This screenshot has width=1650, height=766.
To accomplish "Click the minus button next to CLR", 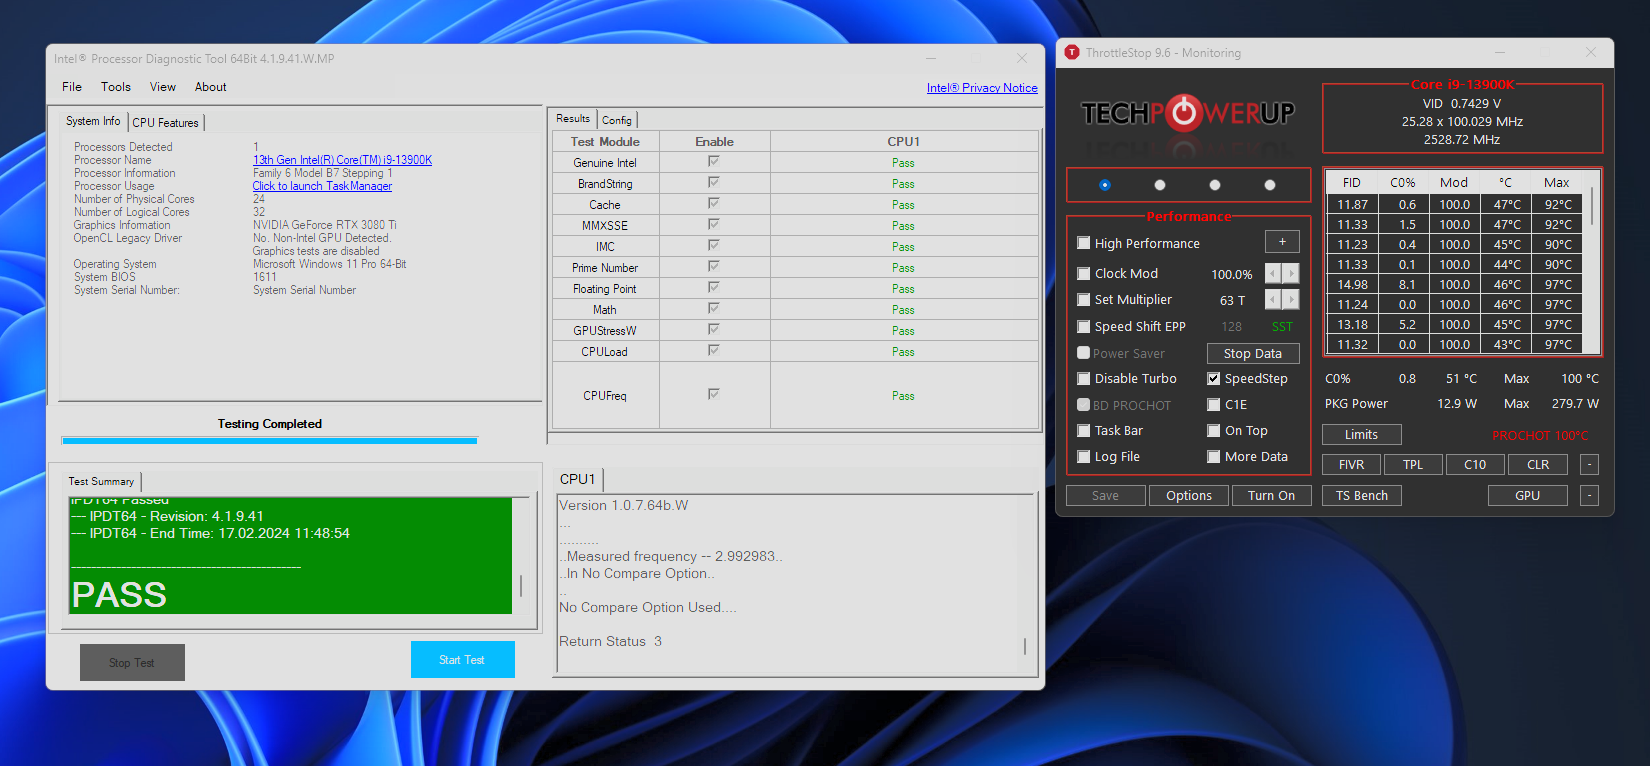I will 1589,464.
